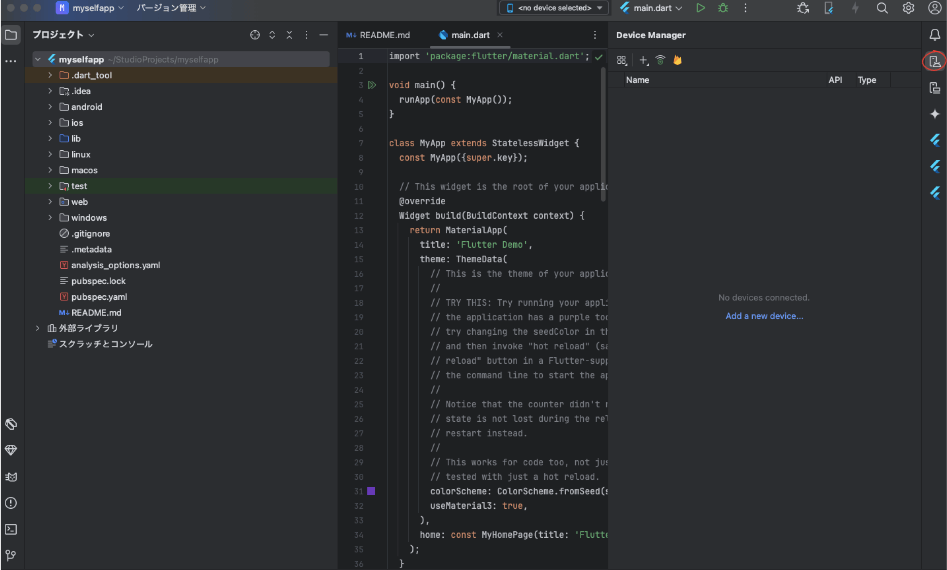Image resolution: width=947 pixels, height=570 pixels.
Task: Open the プロジェクト view dropdown
Action: click(63, 35)
